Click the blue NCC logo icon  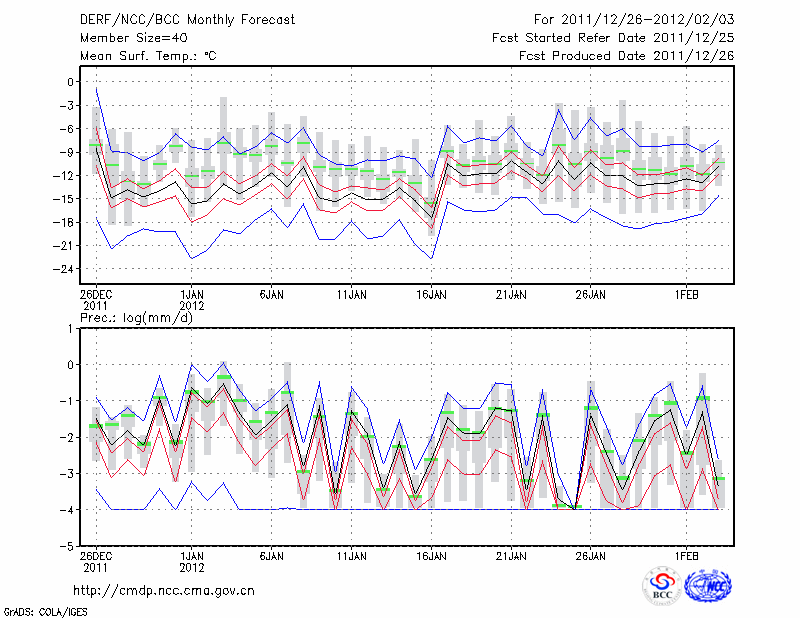709,586
